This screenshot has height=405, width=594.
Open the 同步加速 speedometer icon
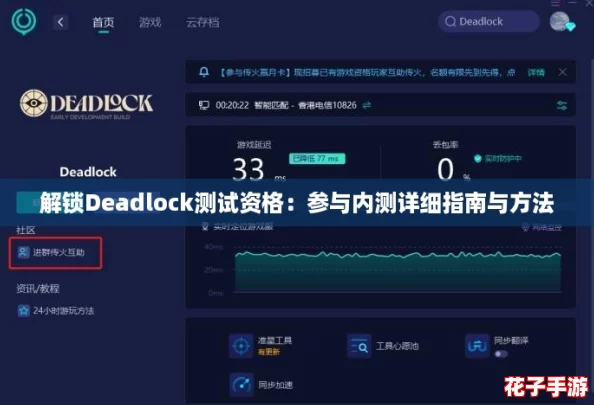click(x=241, y=385)
